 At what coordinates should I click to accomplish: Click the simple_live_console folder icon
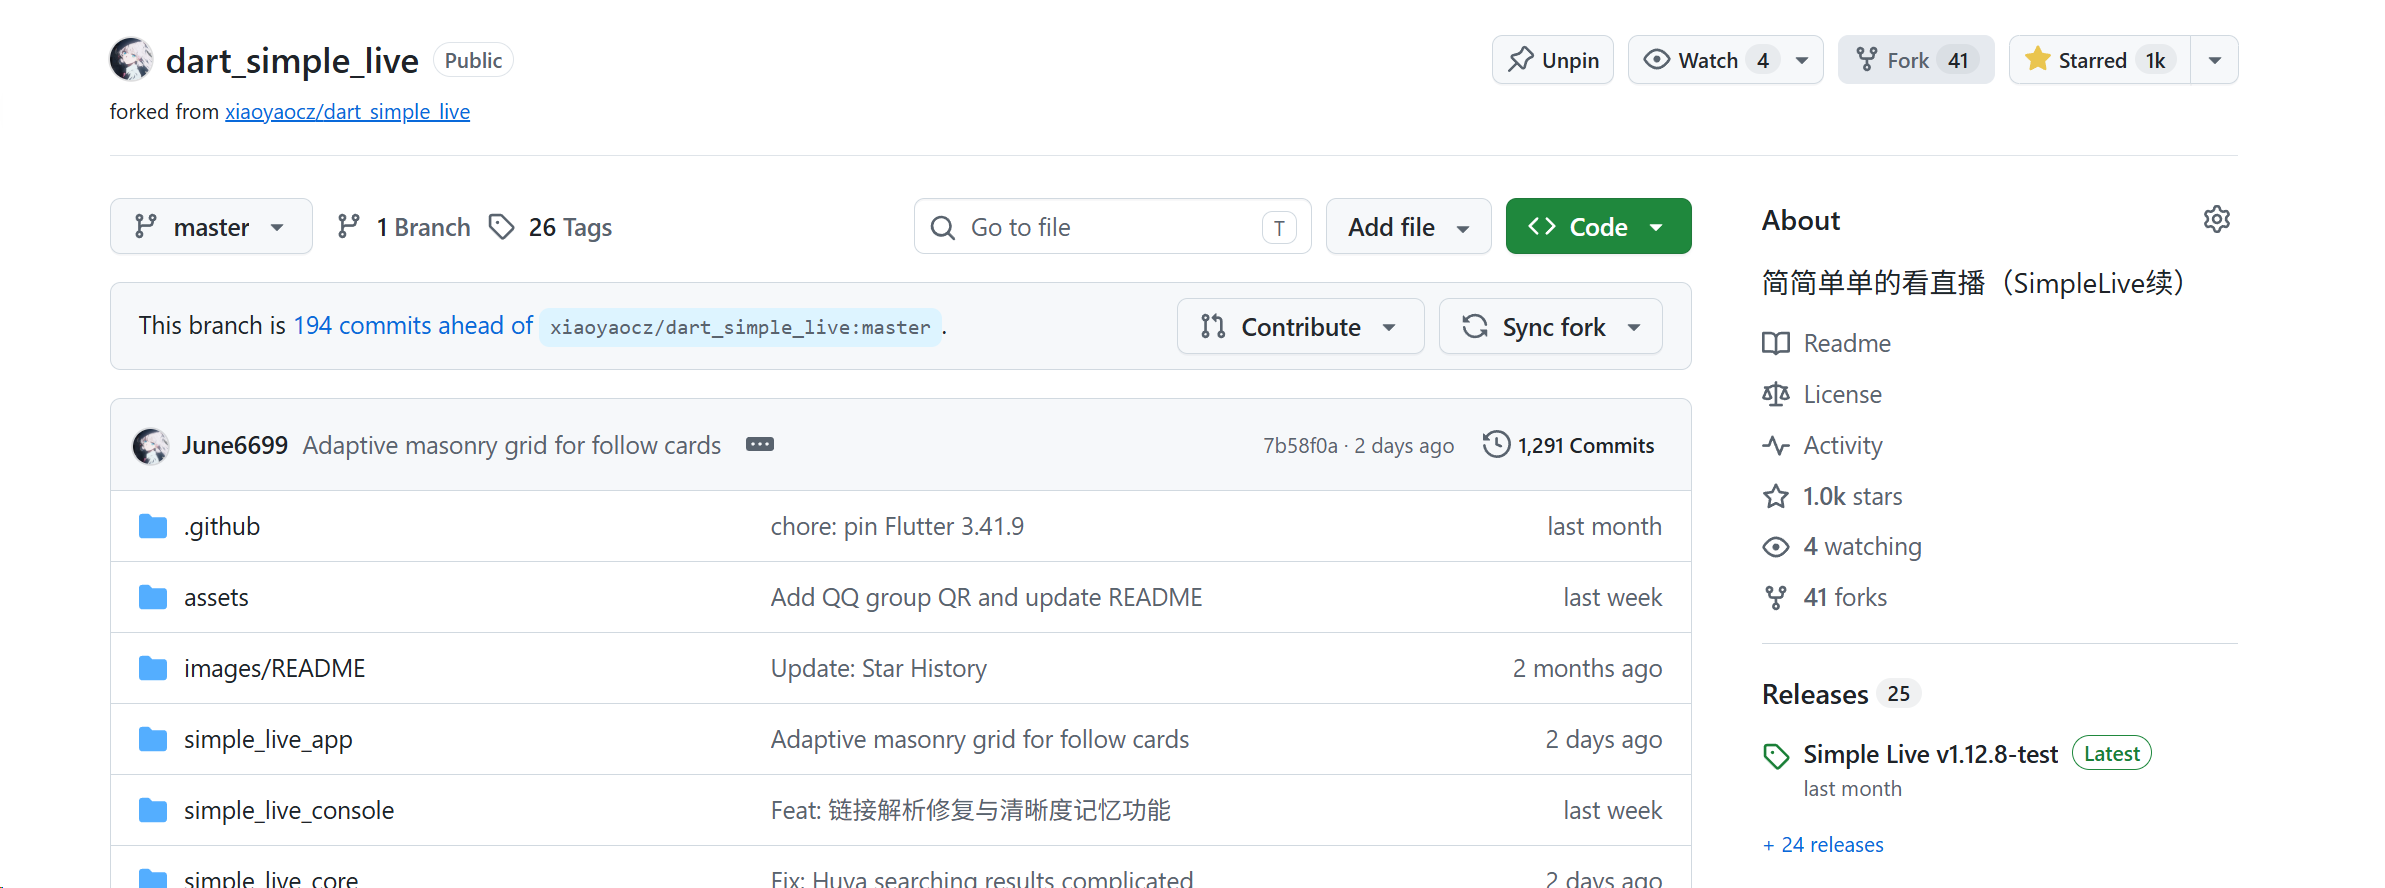153,810
